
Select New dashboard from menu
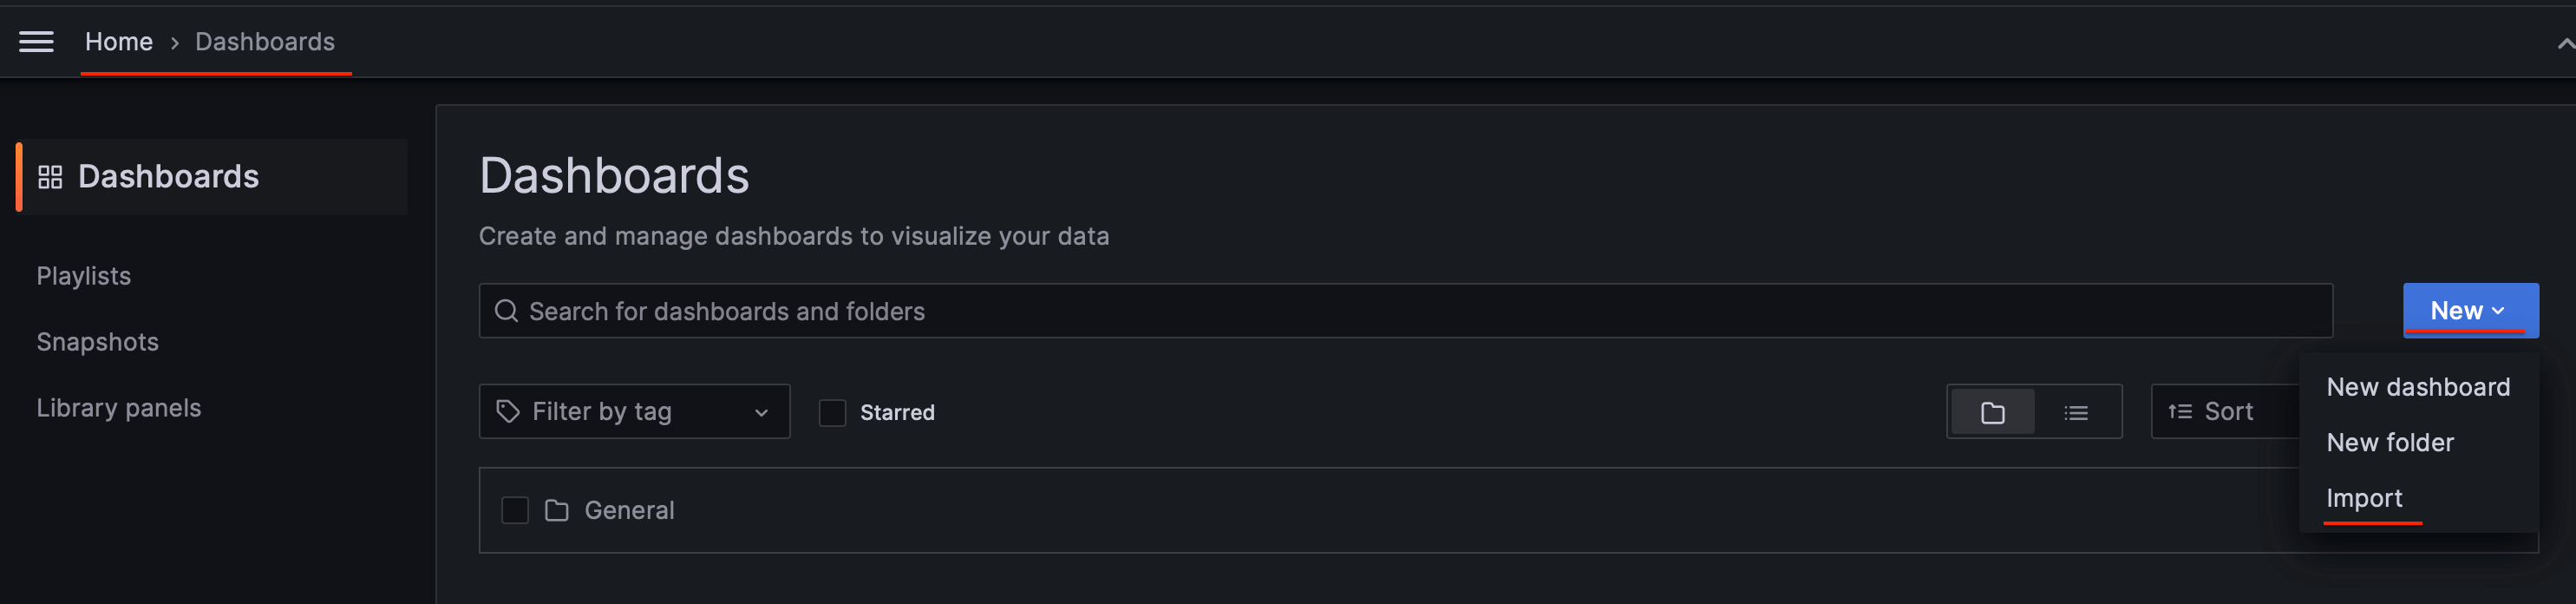pos(2417,387)
